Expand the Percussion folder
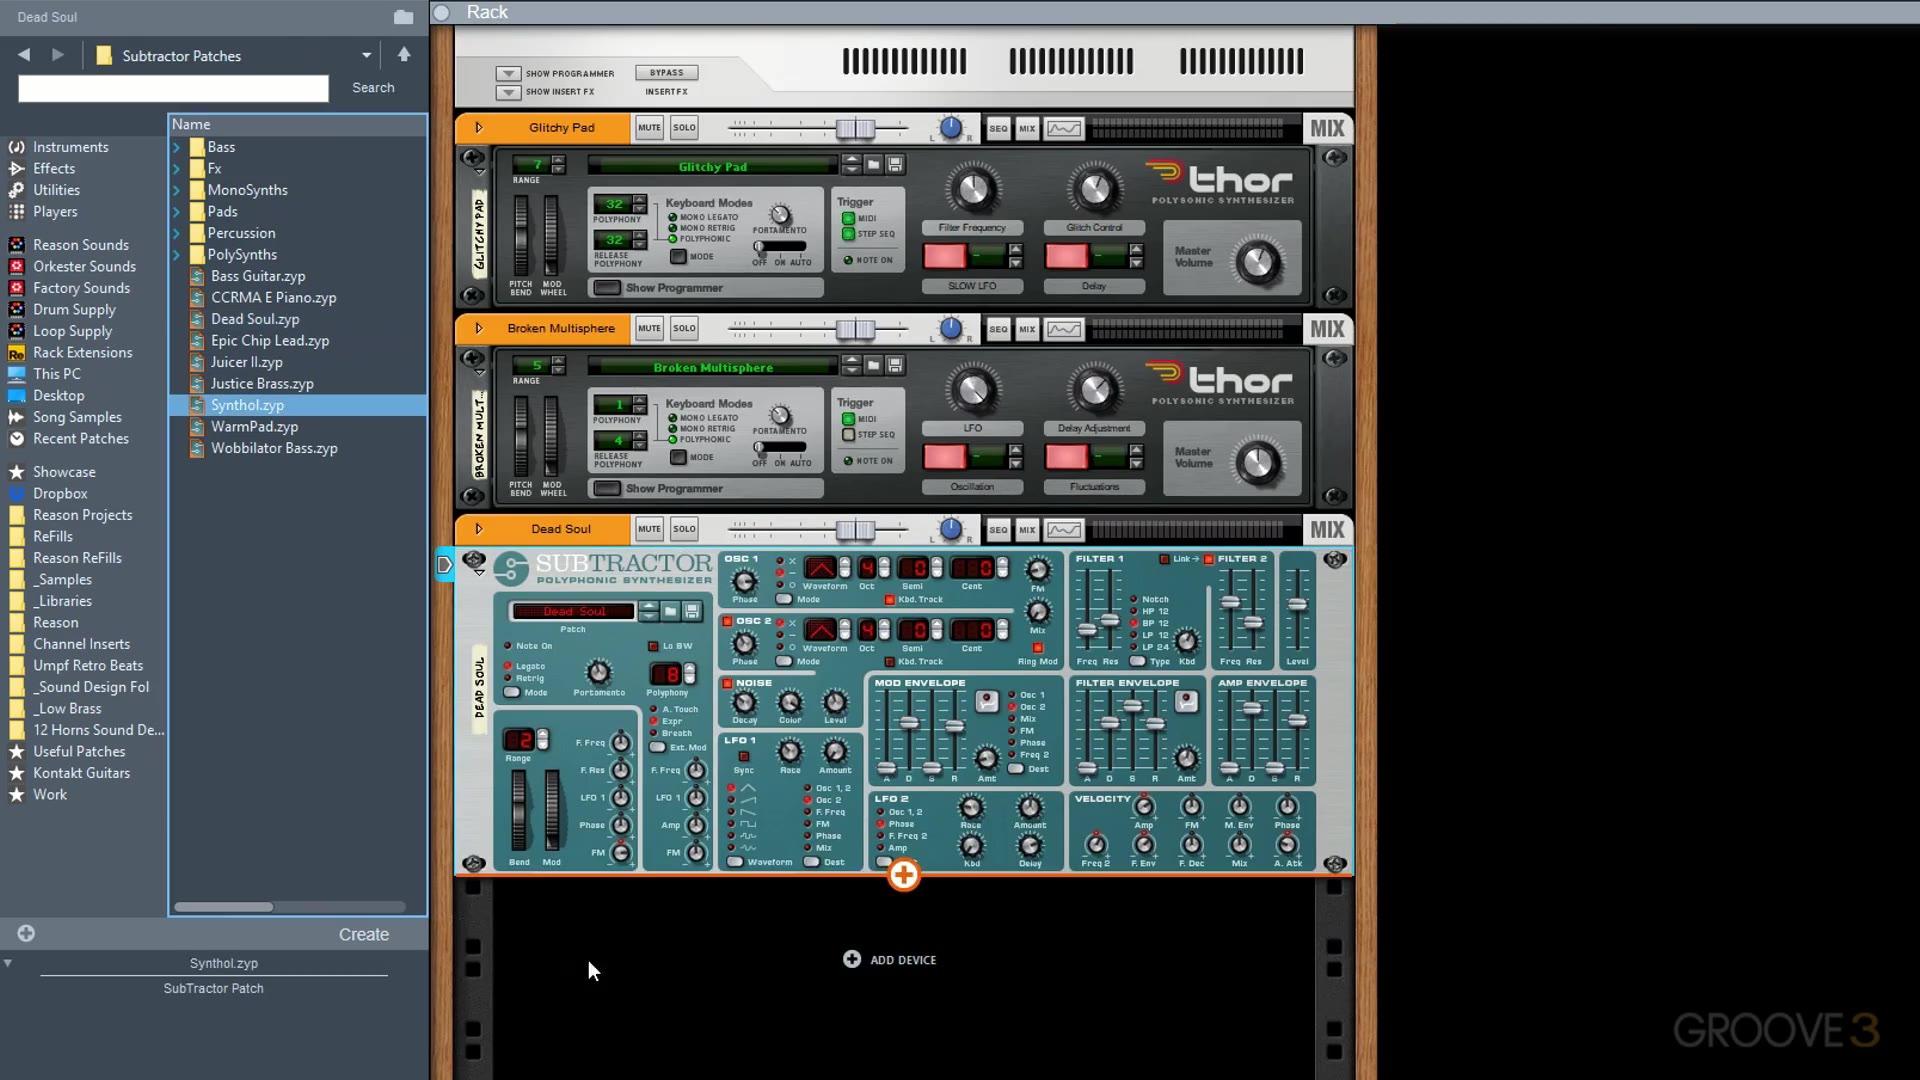Image resolution: width=1920 pixels, height=1080 pixels. pyautogui.click(x=177, y=233)
